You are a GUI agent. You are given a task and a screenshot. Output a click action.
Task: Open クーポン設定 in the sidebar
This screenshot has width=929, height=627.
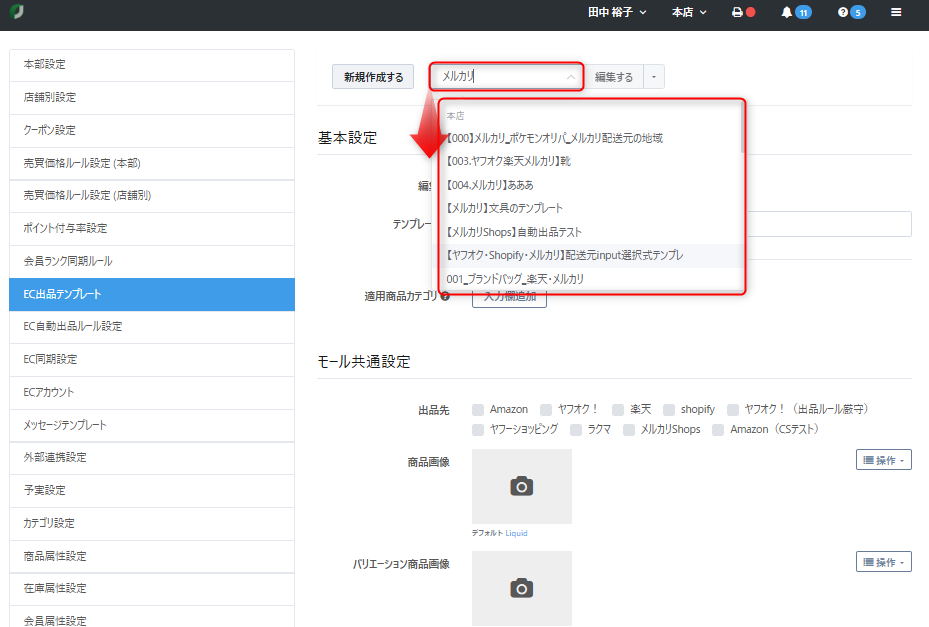pyautogui.click(x=152, y=130)
